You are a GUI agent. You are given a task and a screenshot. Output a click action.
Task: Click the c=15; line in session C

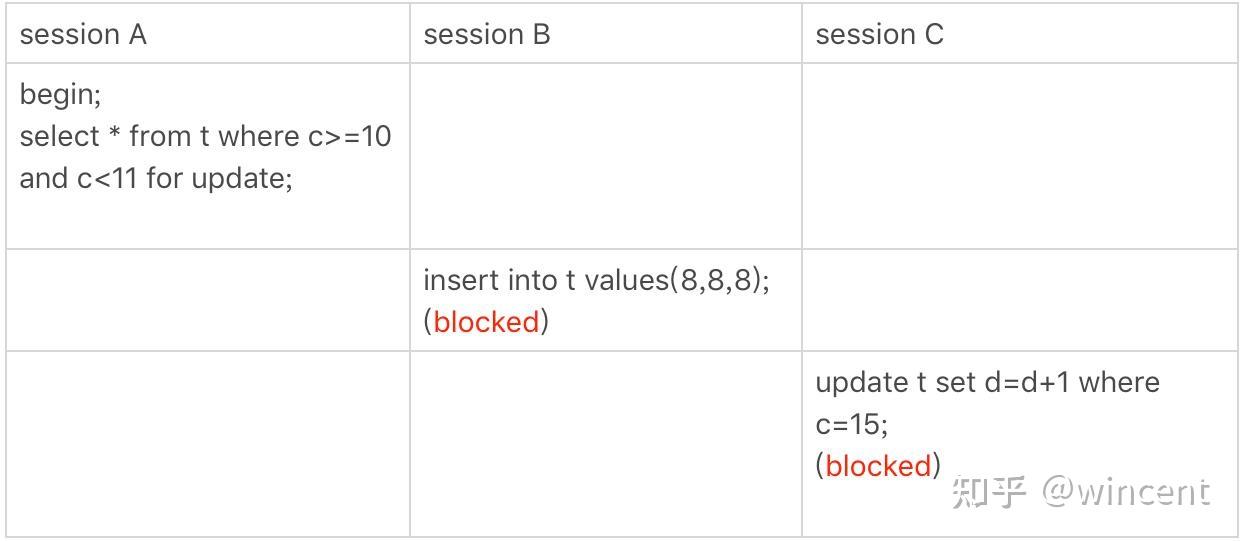(x=852, y=424)
